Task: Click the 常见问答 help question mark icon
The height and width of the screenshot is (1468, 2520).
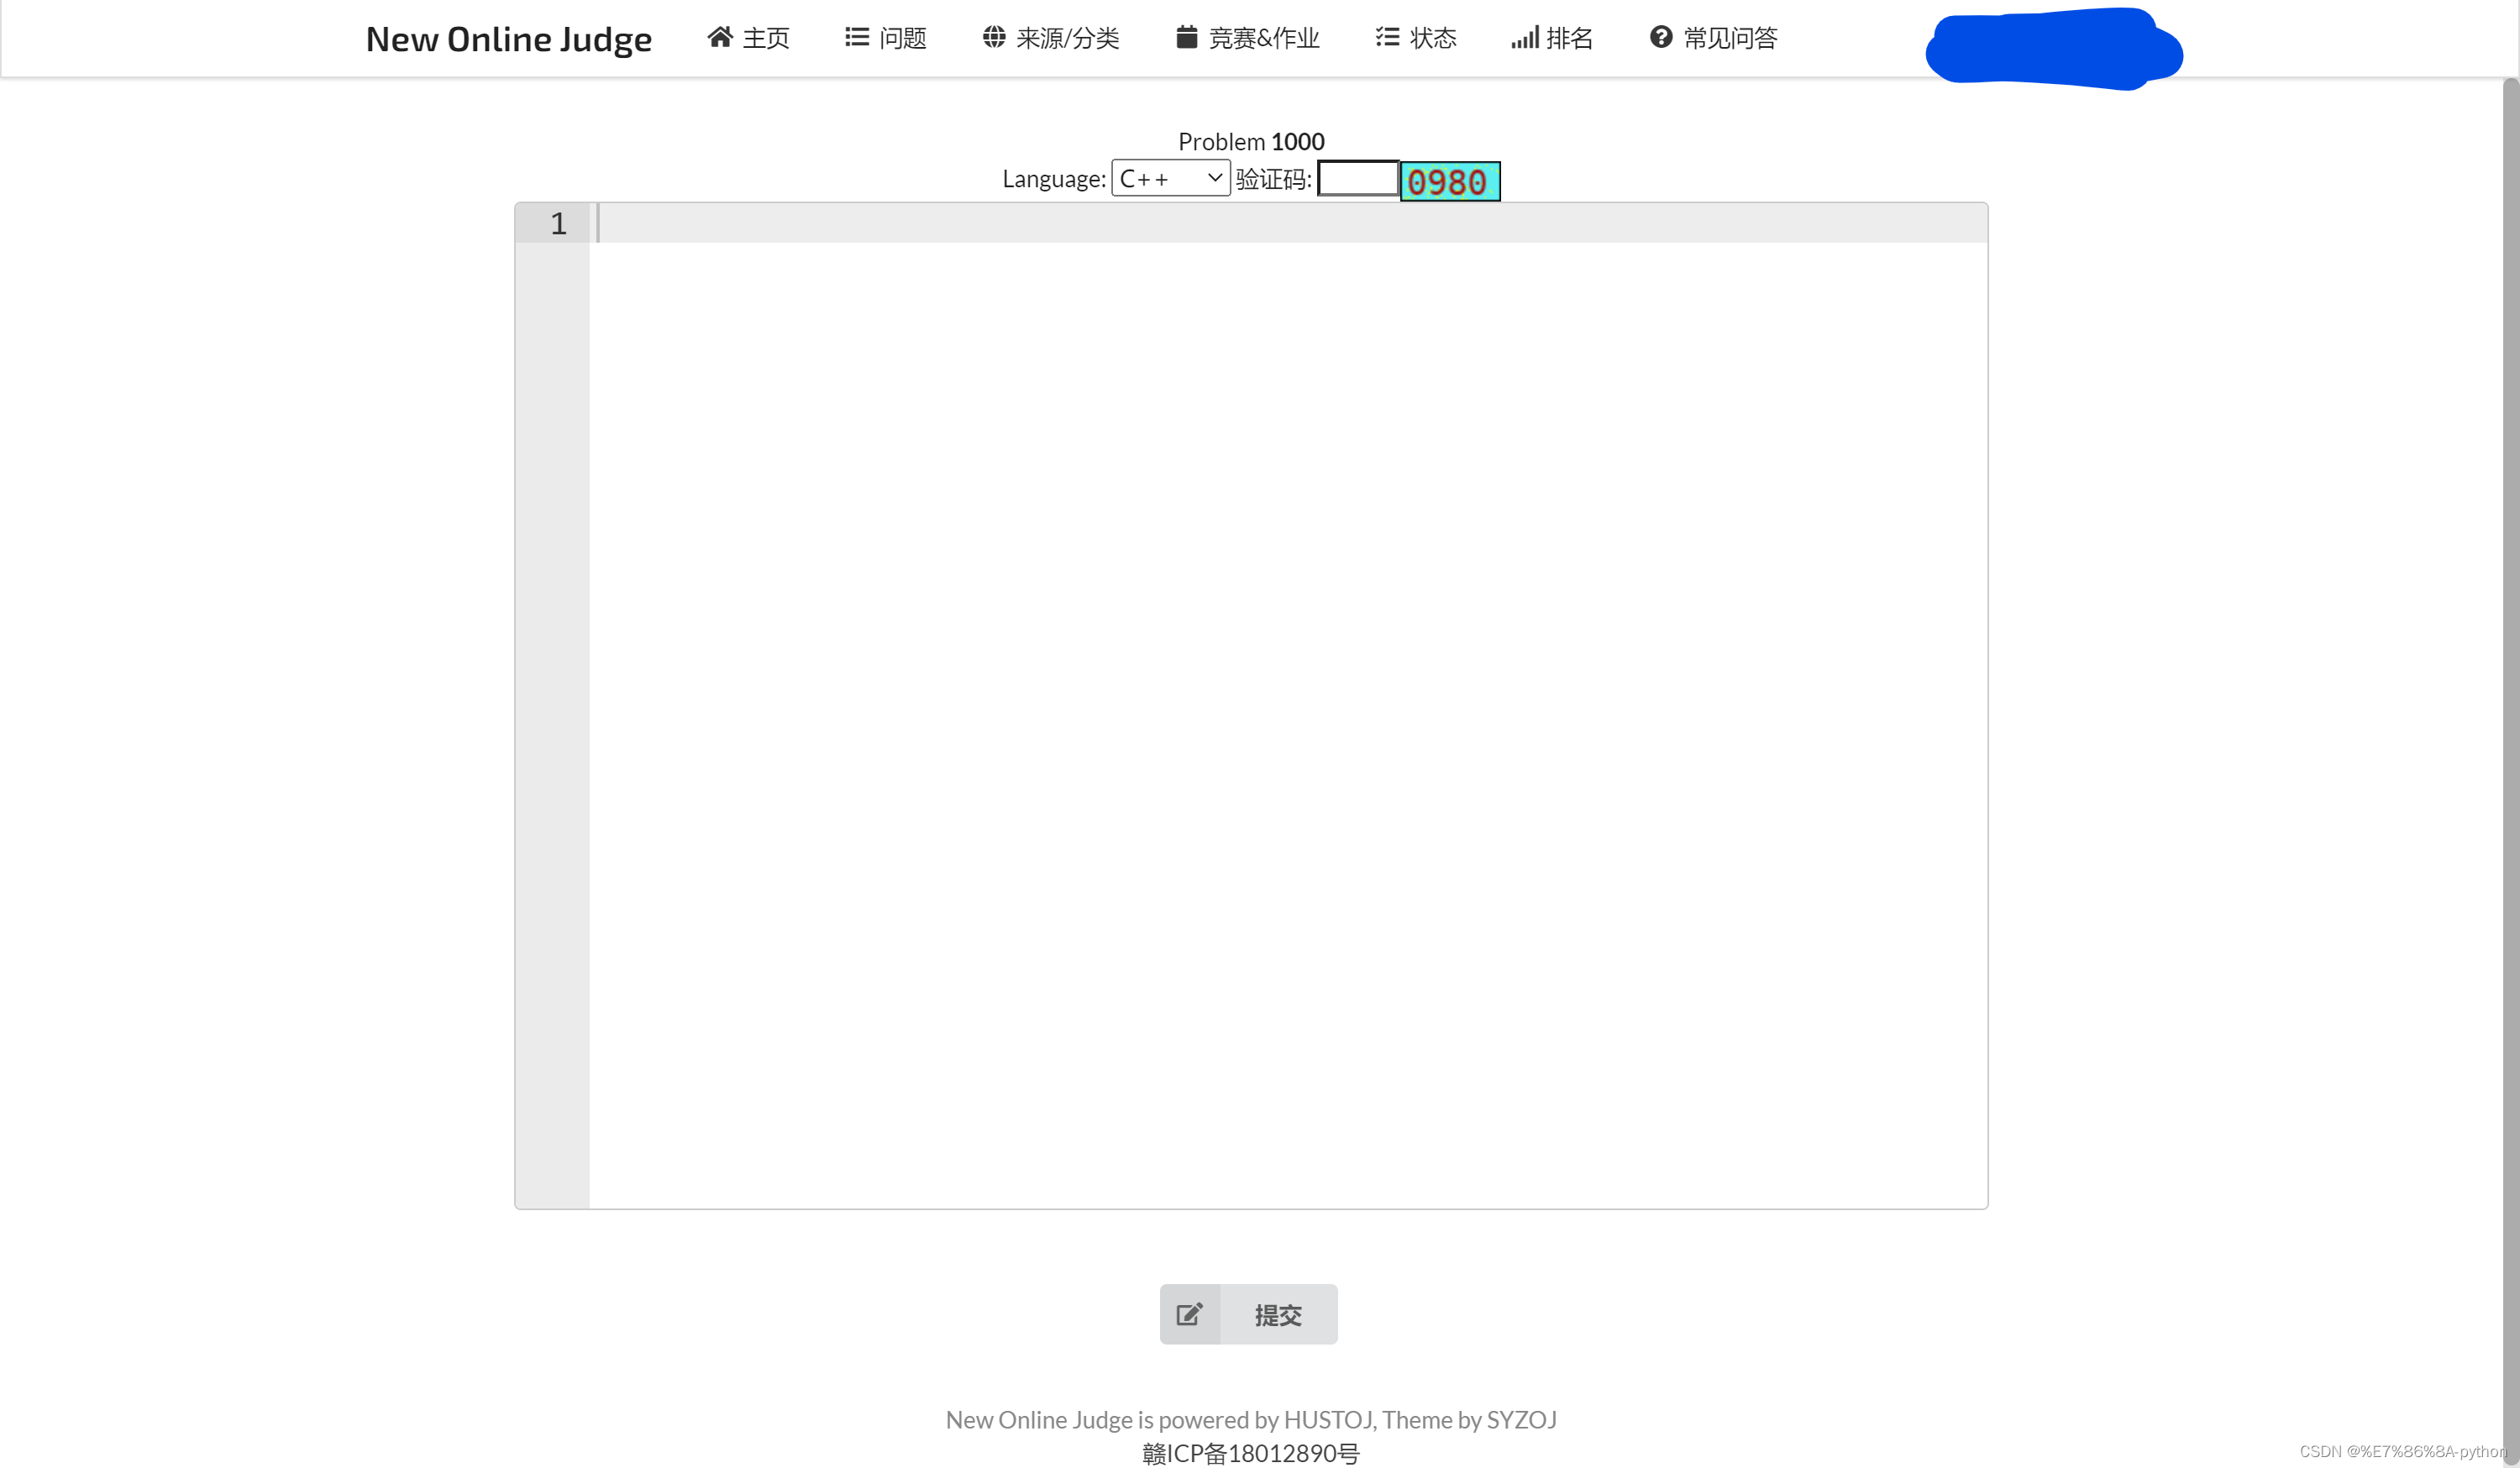Action: [1658, 37]
